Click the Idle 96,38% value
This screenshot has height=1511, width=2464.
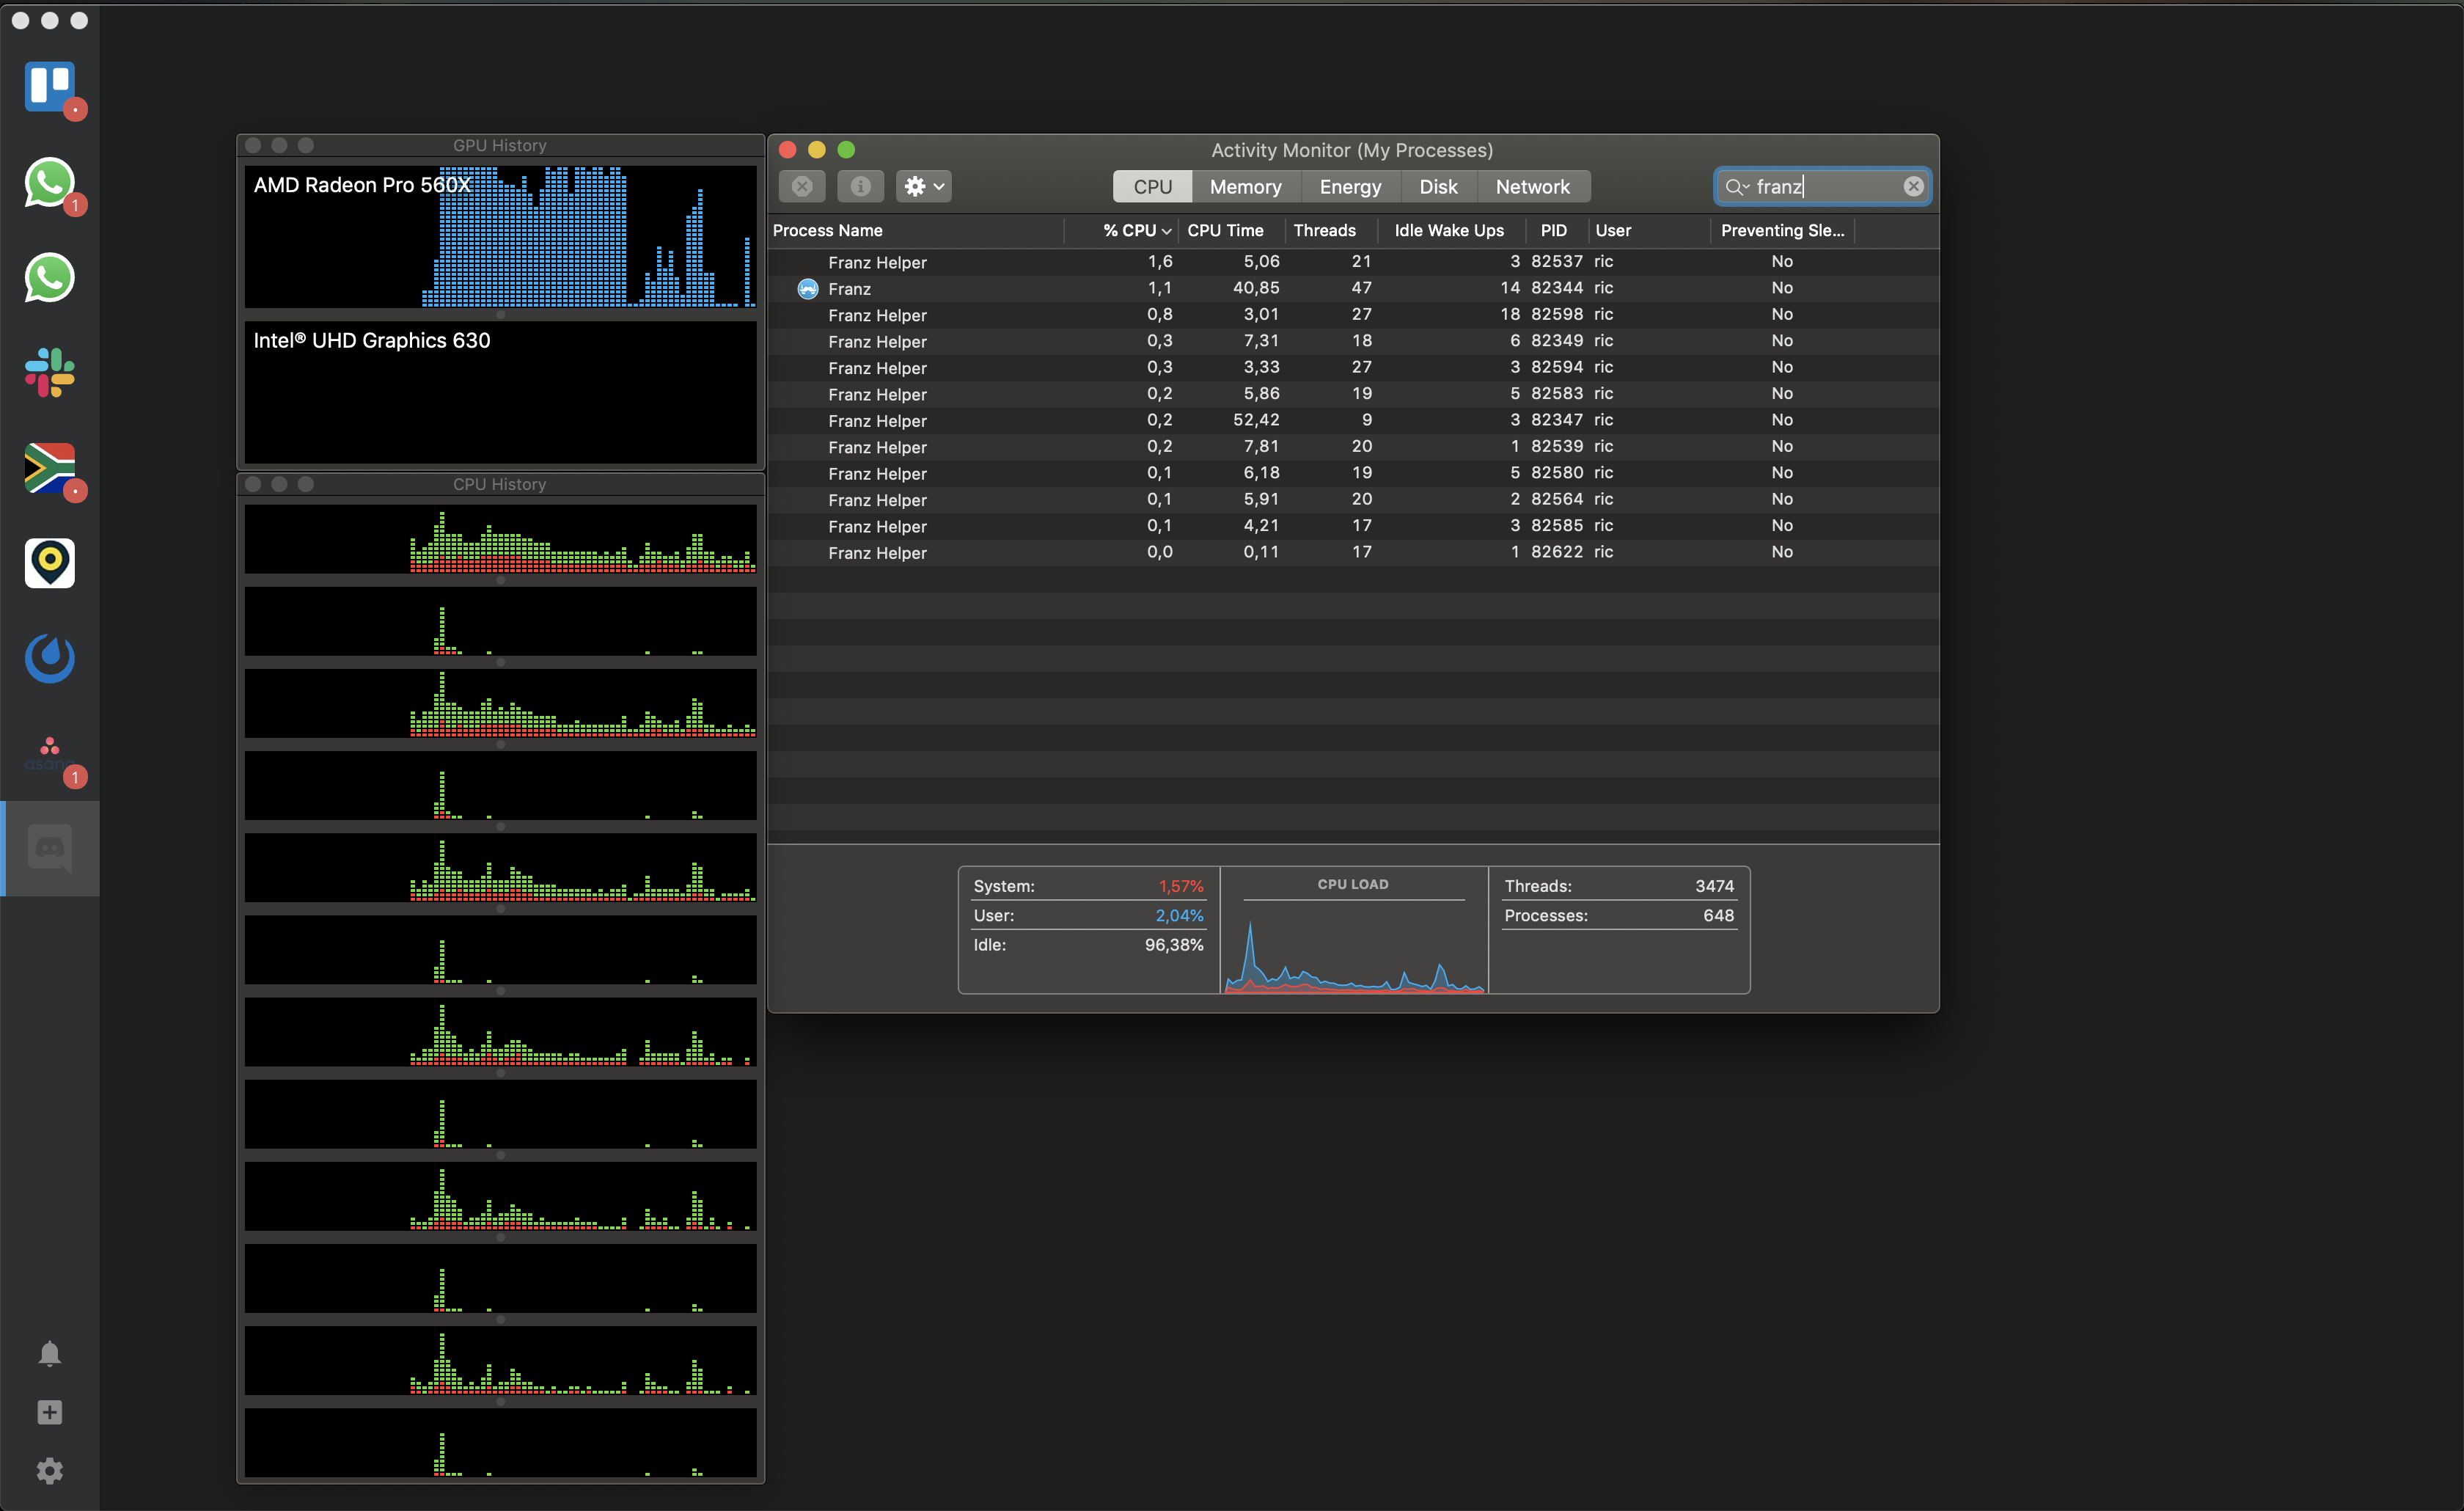1174,945
